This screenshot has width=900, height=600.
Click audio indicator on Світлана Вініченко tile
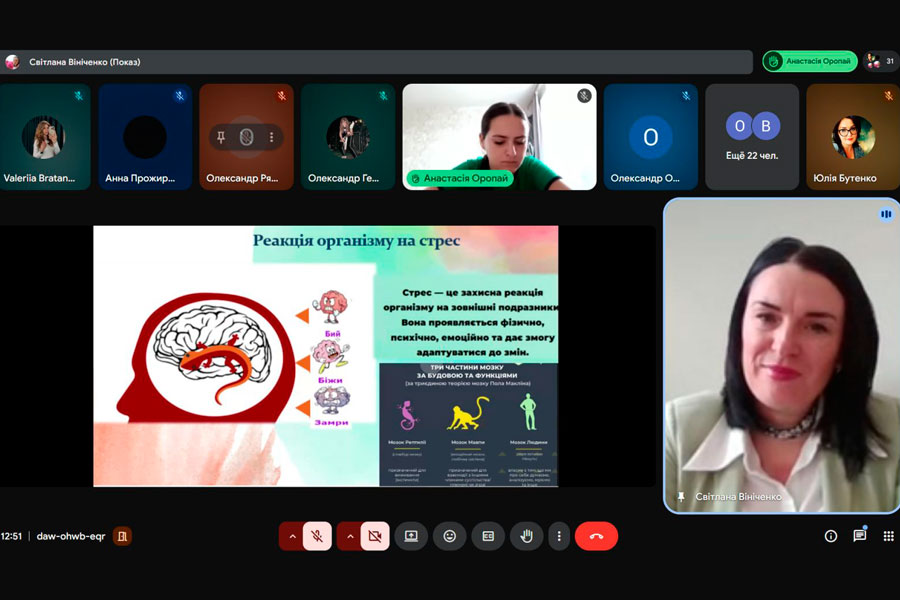(x=886, y=214)
